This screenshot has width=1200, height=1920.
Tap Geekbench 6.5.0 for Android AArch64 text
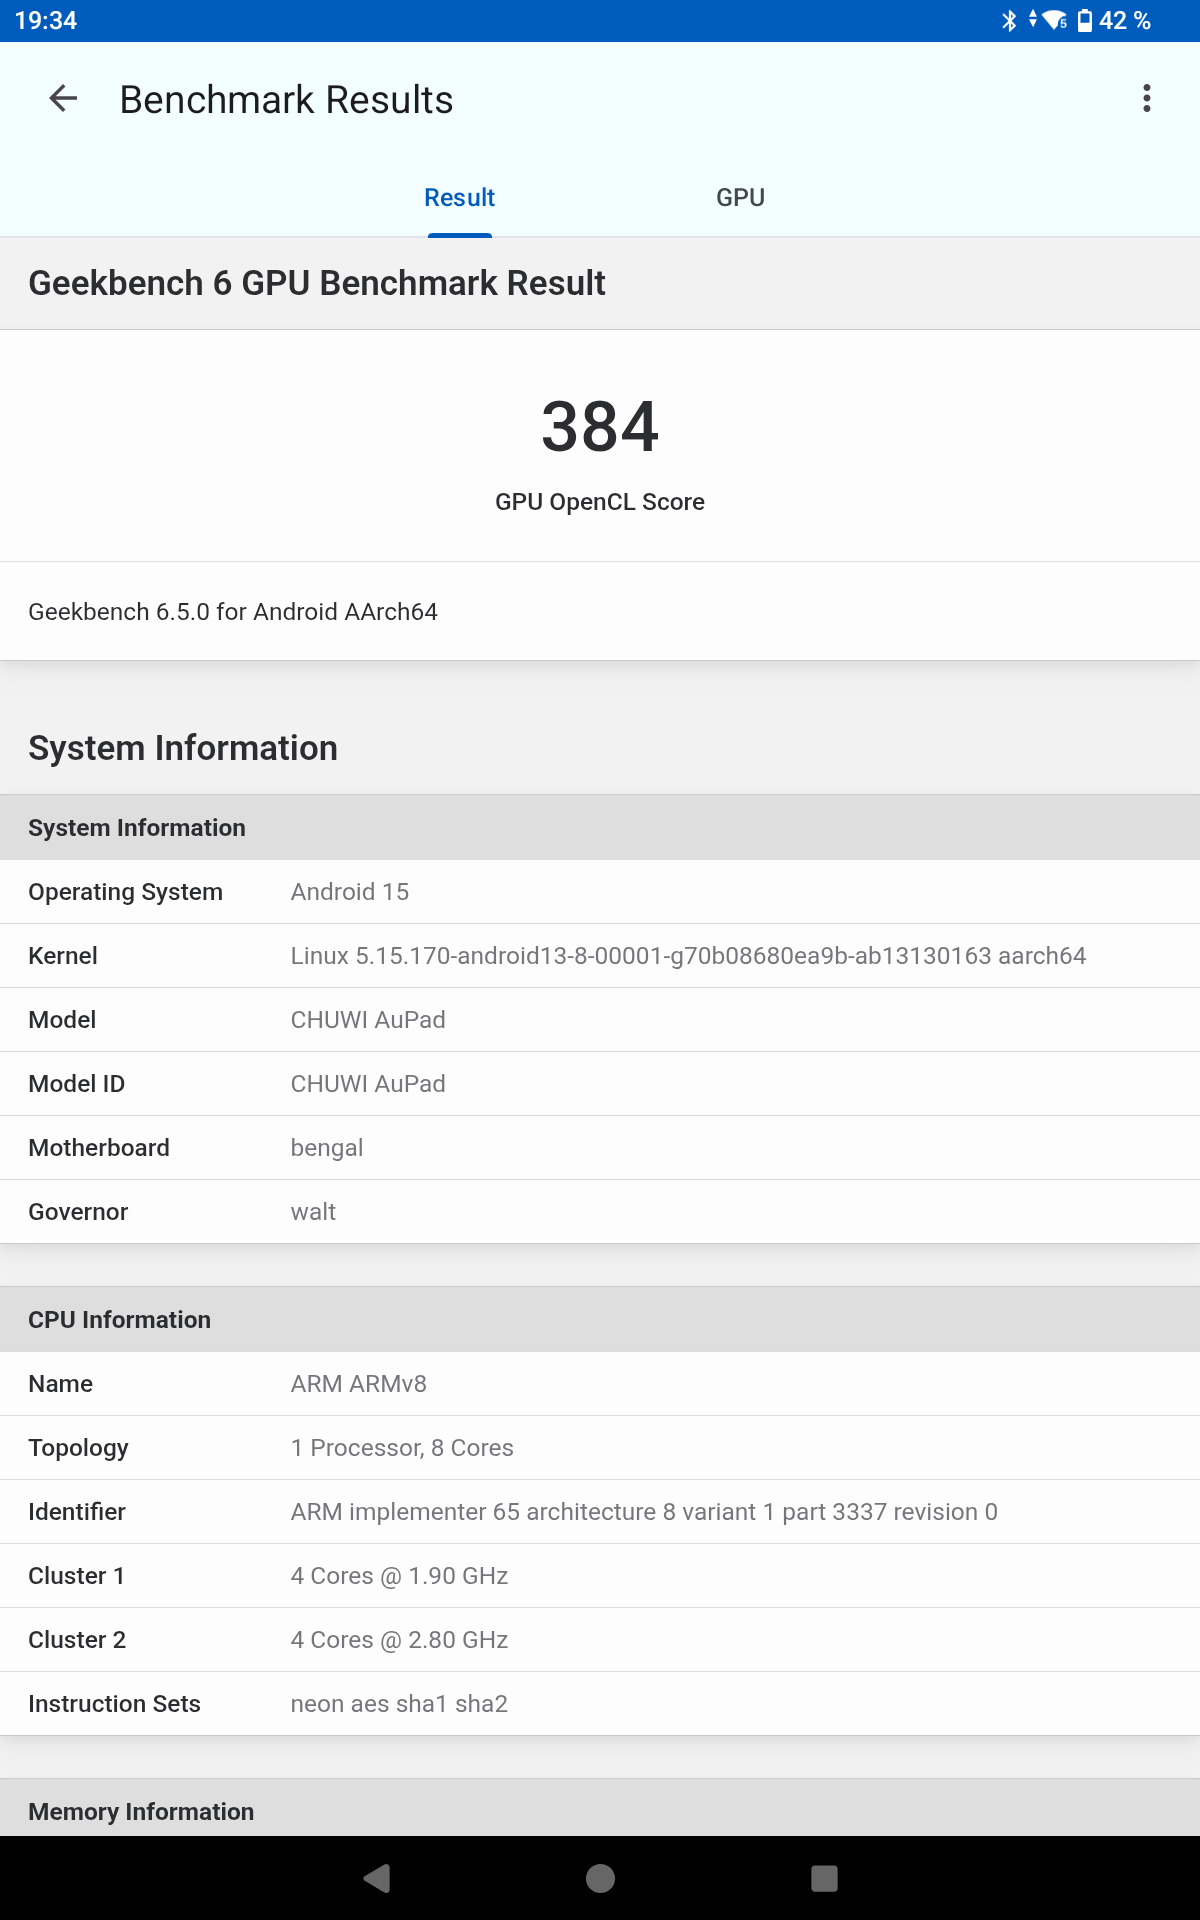click(x=233, y=611)
